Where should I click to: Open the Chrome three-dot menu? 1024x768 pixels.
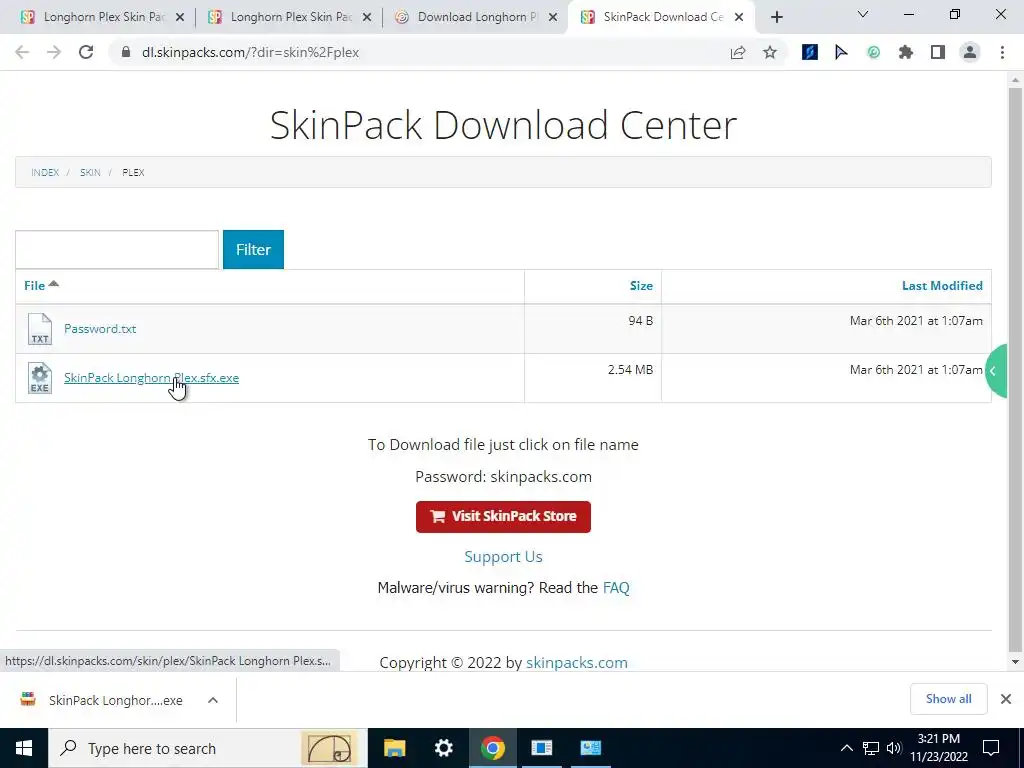click(x=1002, y=52)
